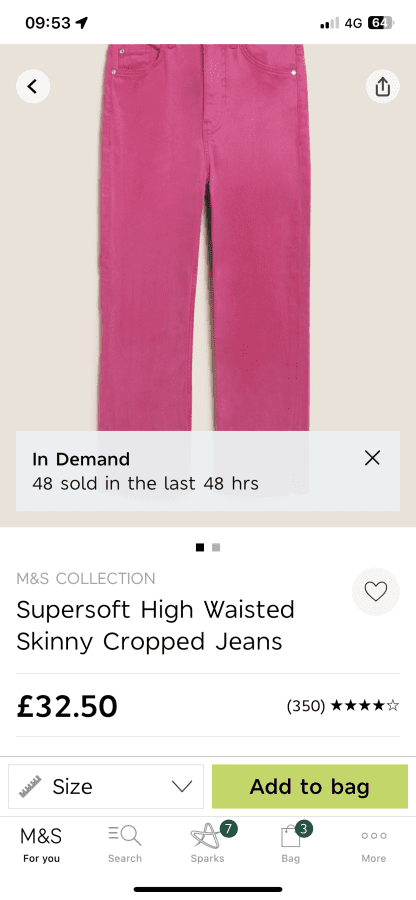Expand the Size chevron arrow
Image resolution: width=416 pixels, height=900 pixels.
point(182,786)
